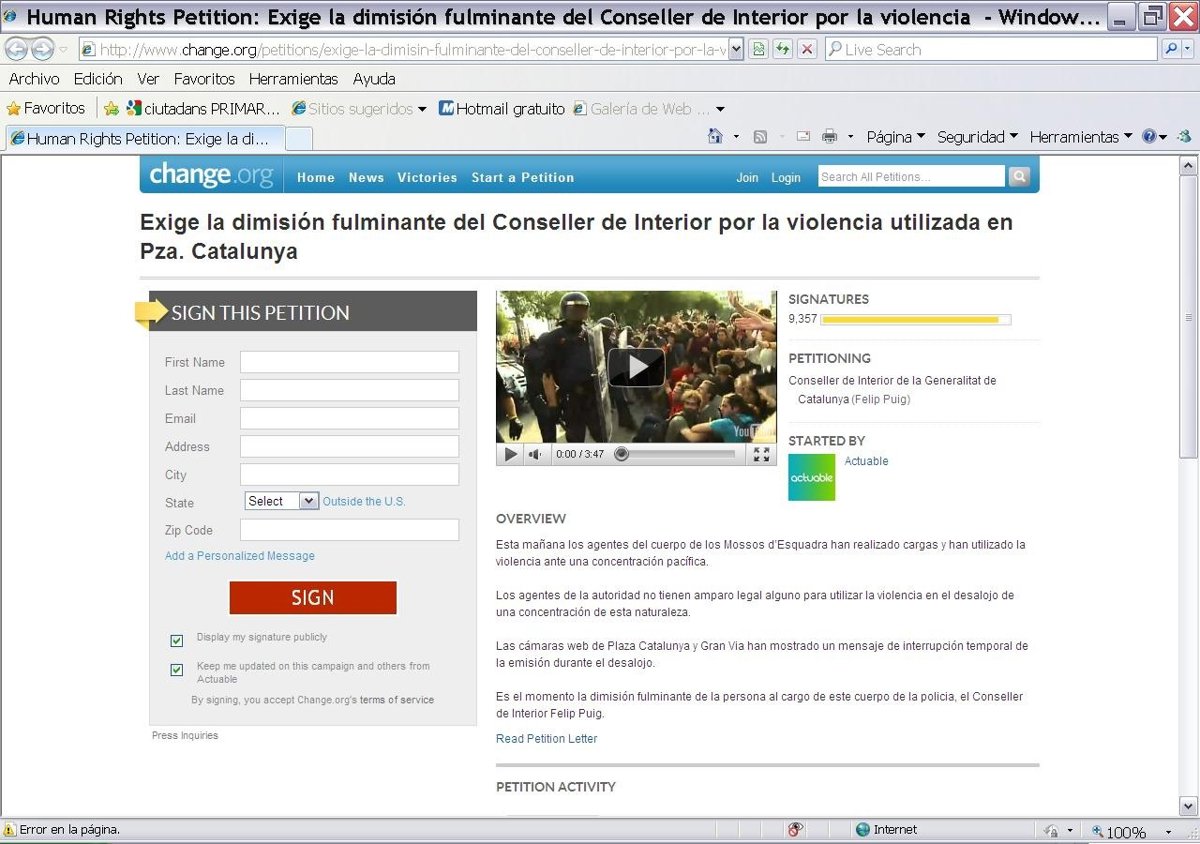Mute the video with the speaker icon
Image resolution: width=1200 pixels, height=844 pixels.
[535, 454]
